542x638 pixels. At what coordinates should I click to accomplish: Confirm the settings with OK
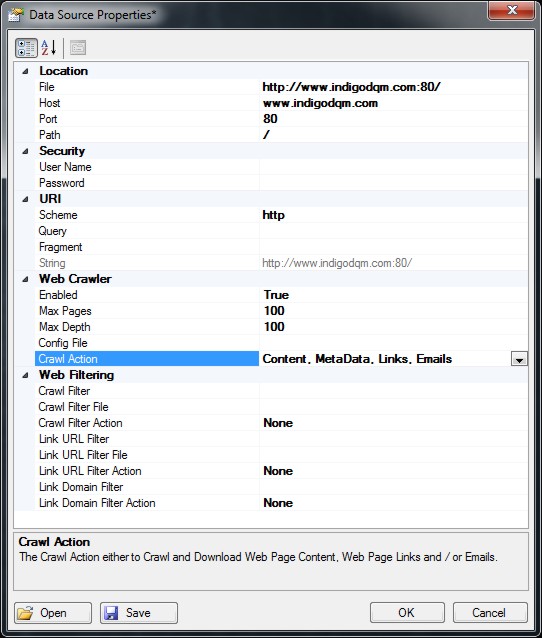[407, 612]
